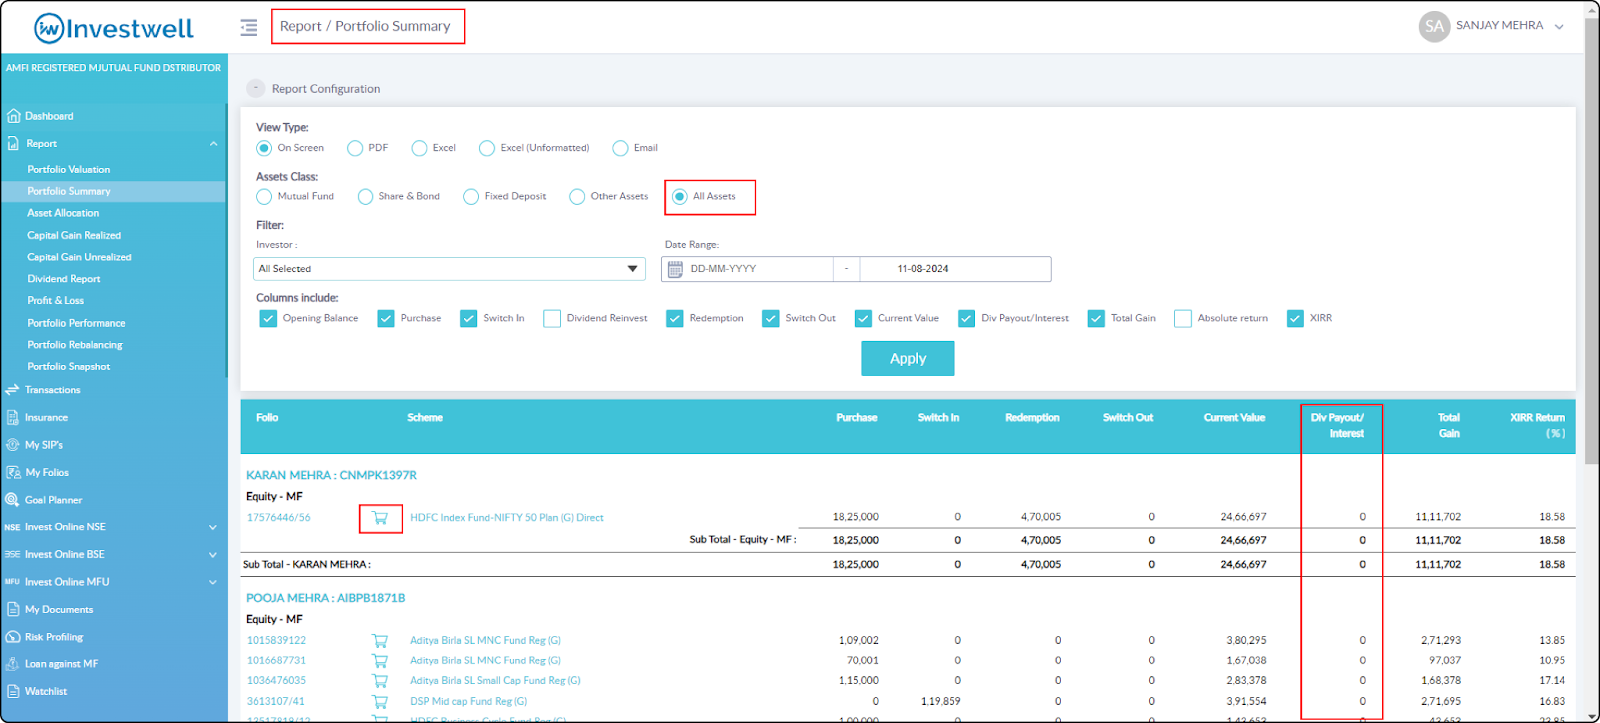The width and height of the screenshot is (1600, 723).
Task: Open Capital Gain Realized report
Action: [x=74, y=236]
